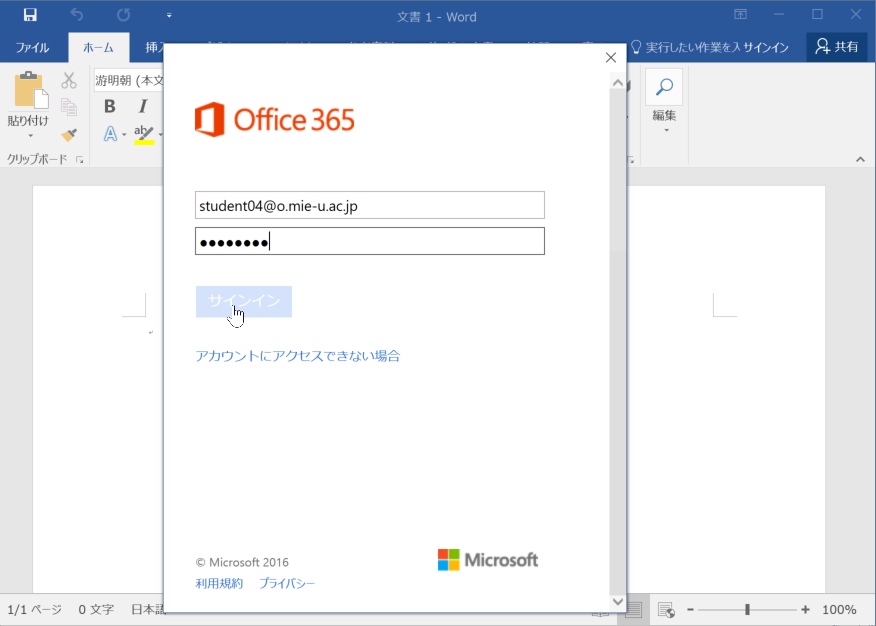The image size is (876, 626).
Task: Zoom out with the minus button
Action: coord(691,610)
